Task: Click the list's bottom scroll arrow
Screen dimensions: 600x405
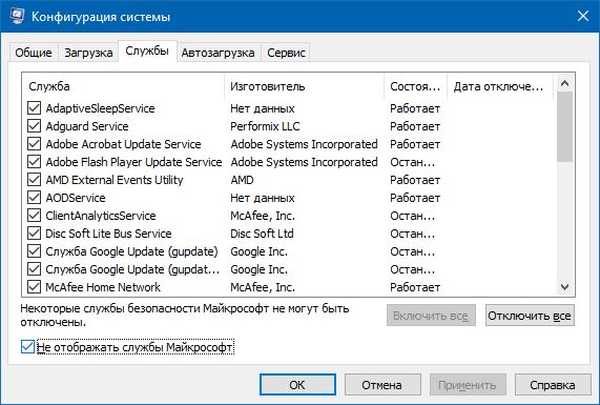Action: [x=565, y=286]
